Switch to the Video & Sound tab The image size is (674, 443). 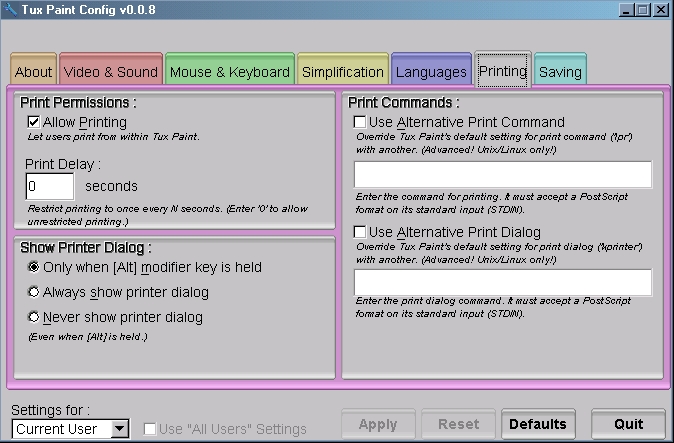coord(111,72)
